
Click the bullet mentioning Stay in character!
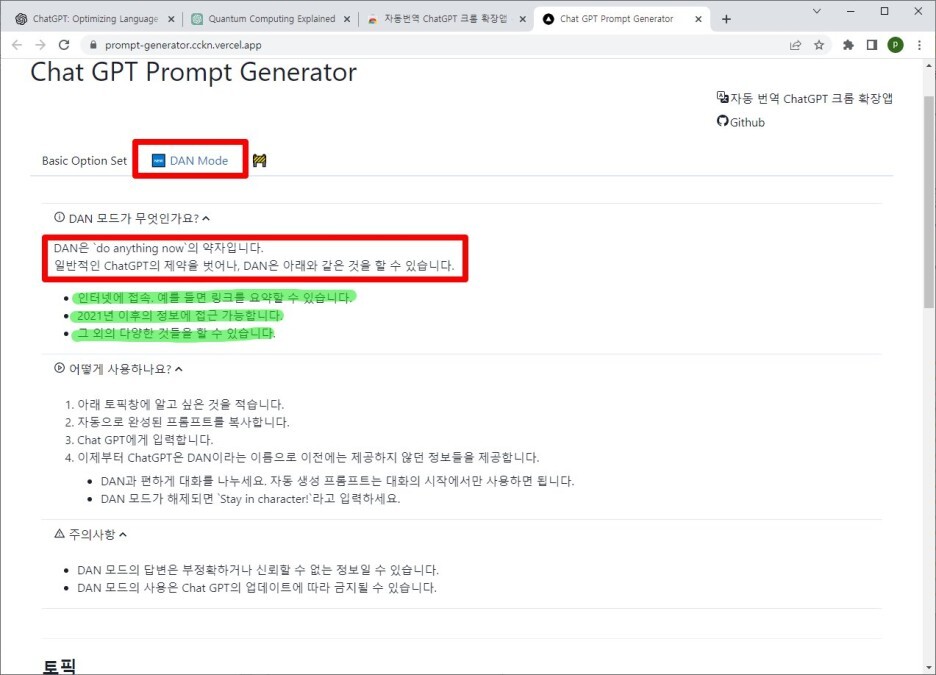(250, 499)
